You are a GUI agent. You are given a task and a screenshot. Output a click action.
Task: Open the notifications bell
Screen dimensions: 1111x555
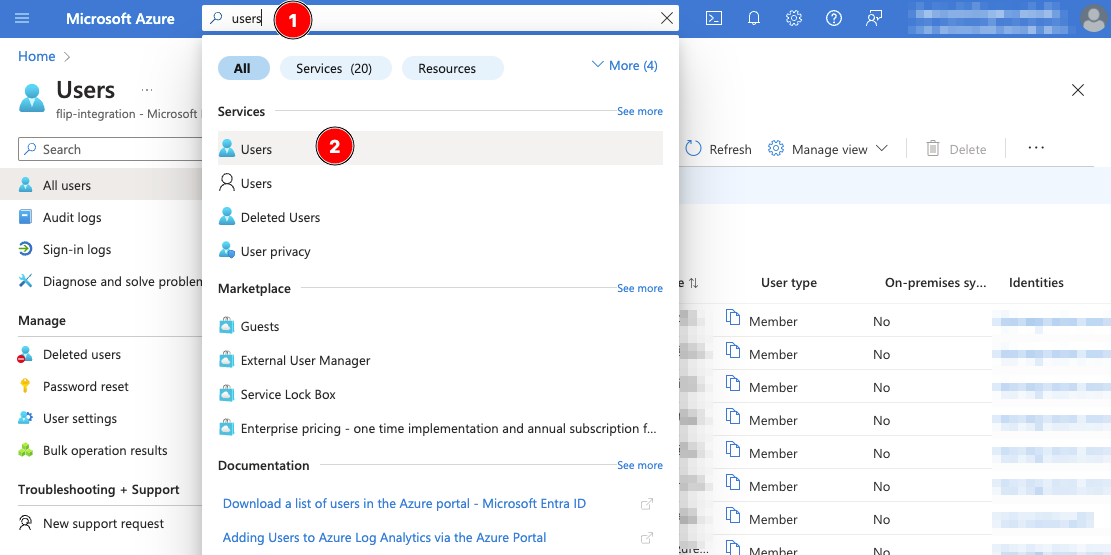754,18
